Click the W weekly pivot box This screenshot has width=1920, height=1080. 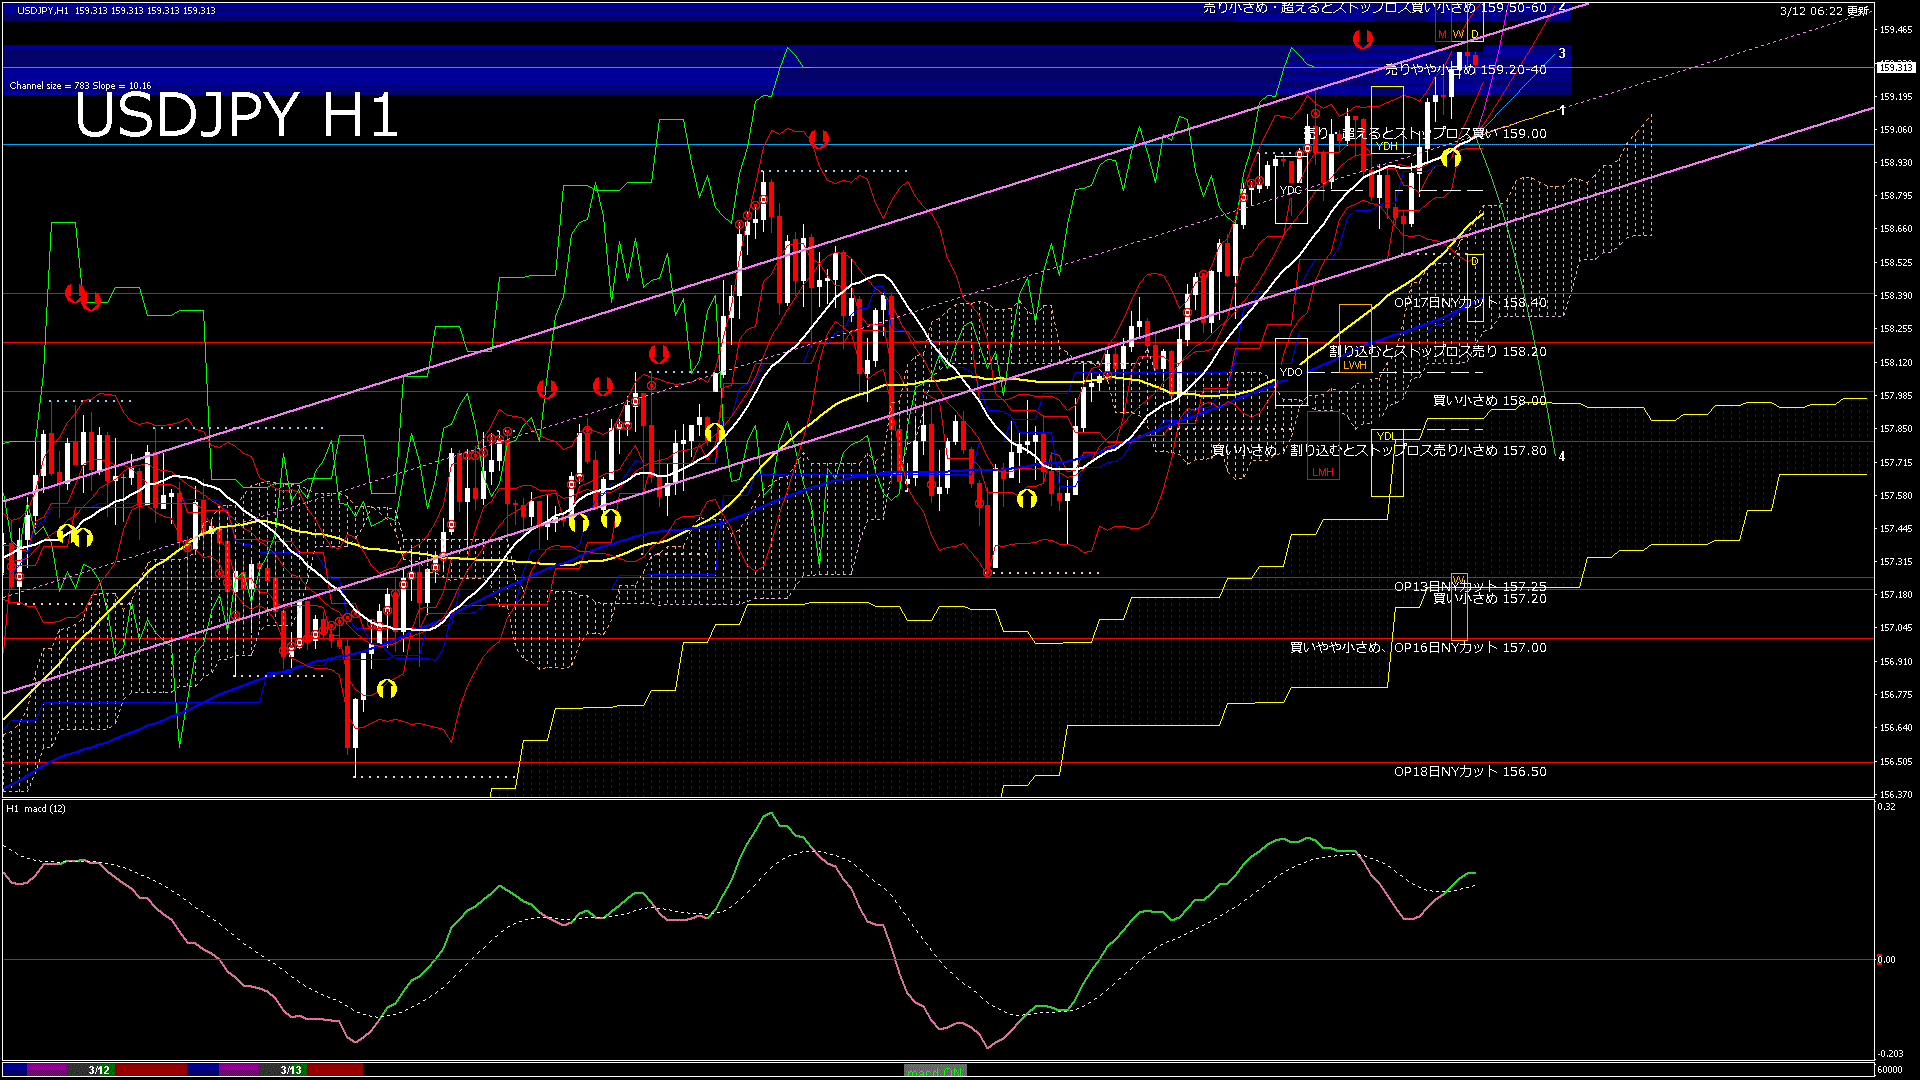(1458, 34)
